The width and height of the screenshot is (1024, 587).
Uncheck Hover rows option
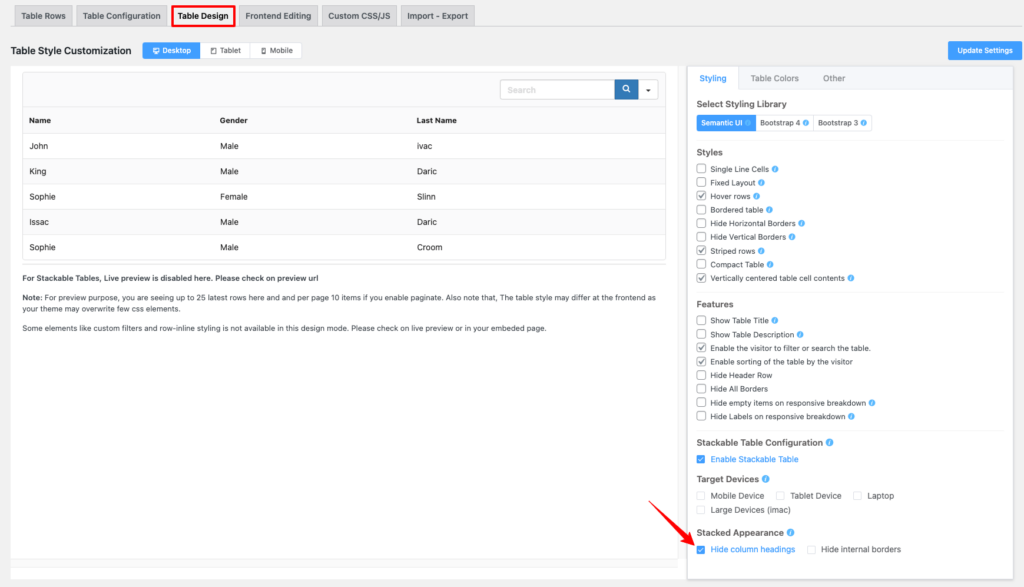(701, 196)
